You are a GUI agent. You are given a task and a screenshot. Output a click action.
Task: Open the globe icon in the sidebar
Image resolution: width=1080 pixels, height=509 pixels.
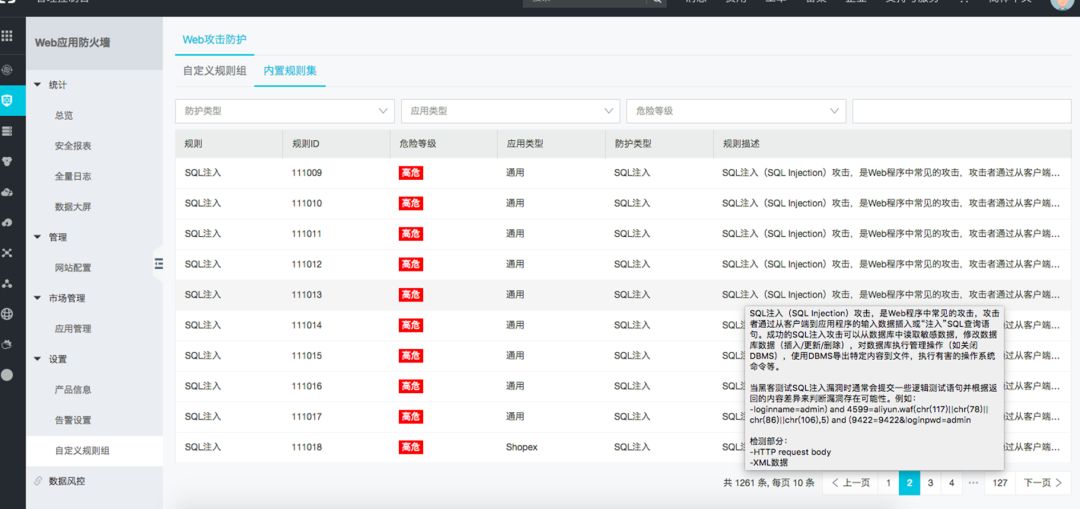tap(8, 313)
